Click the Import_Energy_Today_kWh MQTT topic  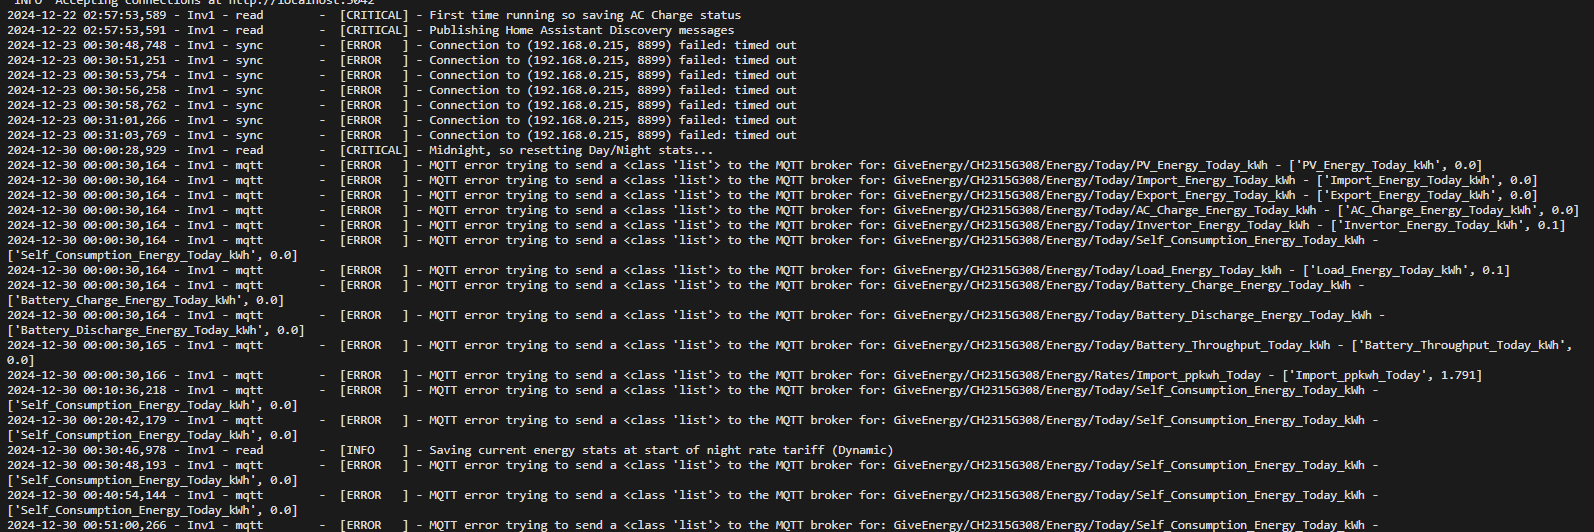1094,180
